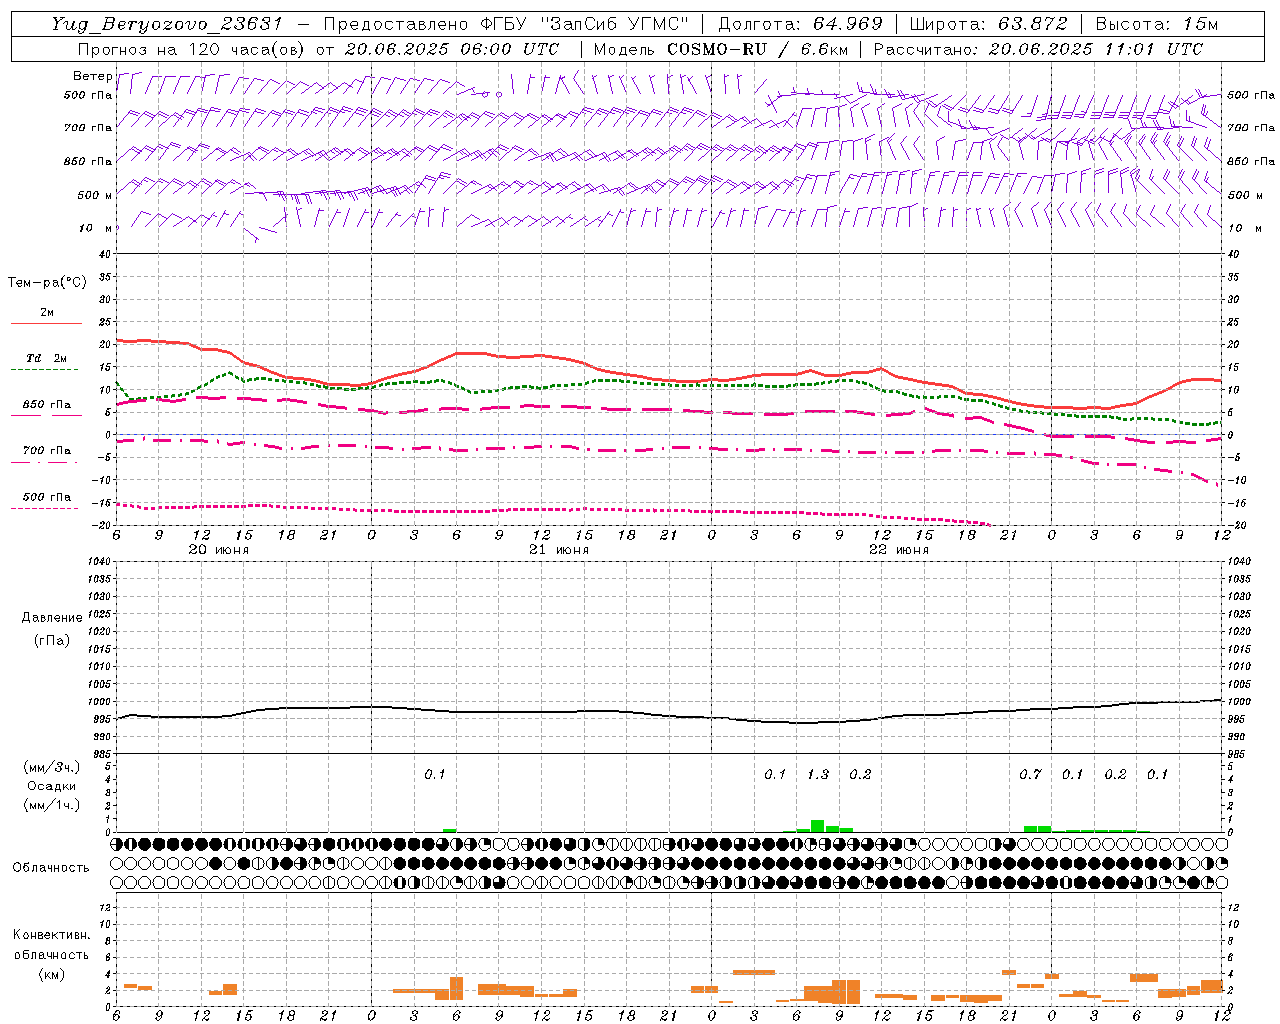
Task: Click the Давление panel label
Action: [x=52, y=618]
